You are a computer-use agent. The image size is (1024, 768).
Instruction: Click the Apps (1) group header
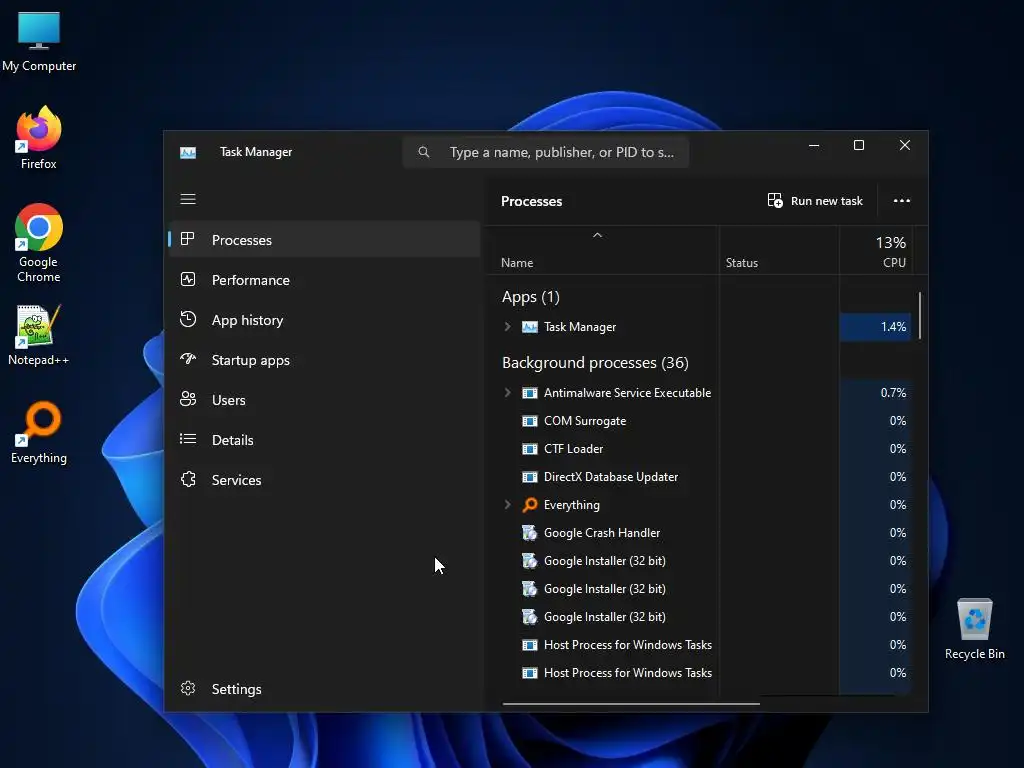(530, 297)
